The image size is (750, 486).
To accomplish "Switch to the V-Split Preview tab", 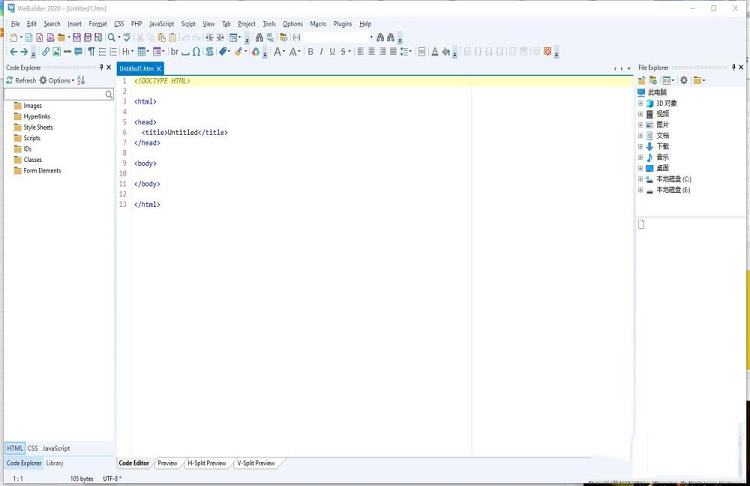I will 256,463.
